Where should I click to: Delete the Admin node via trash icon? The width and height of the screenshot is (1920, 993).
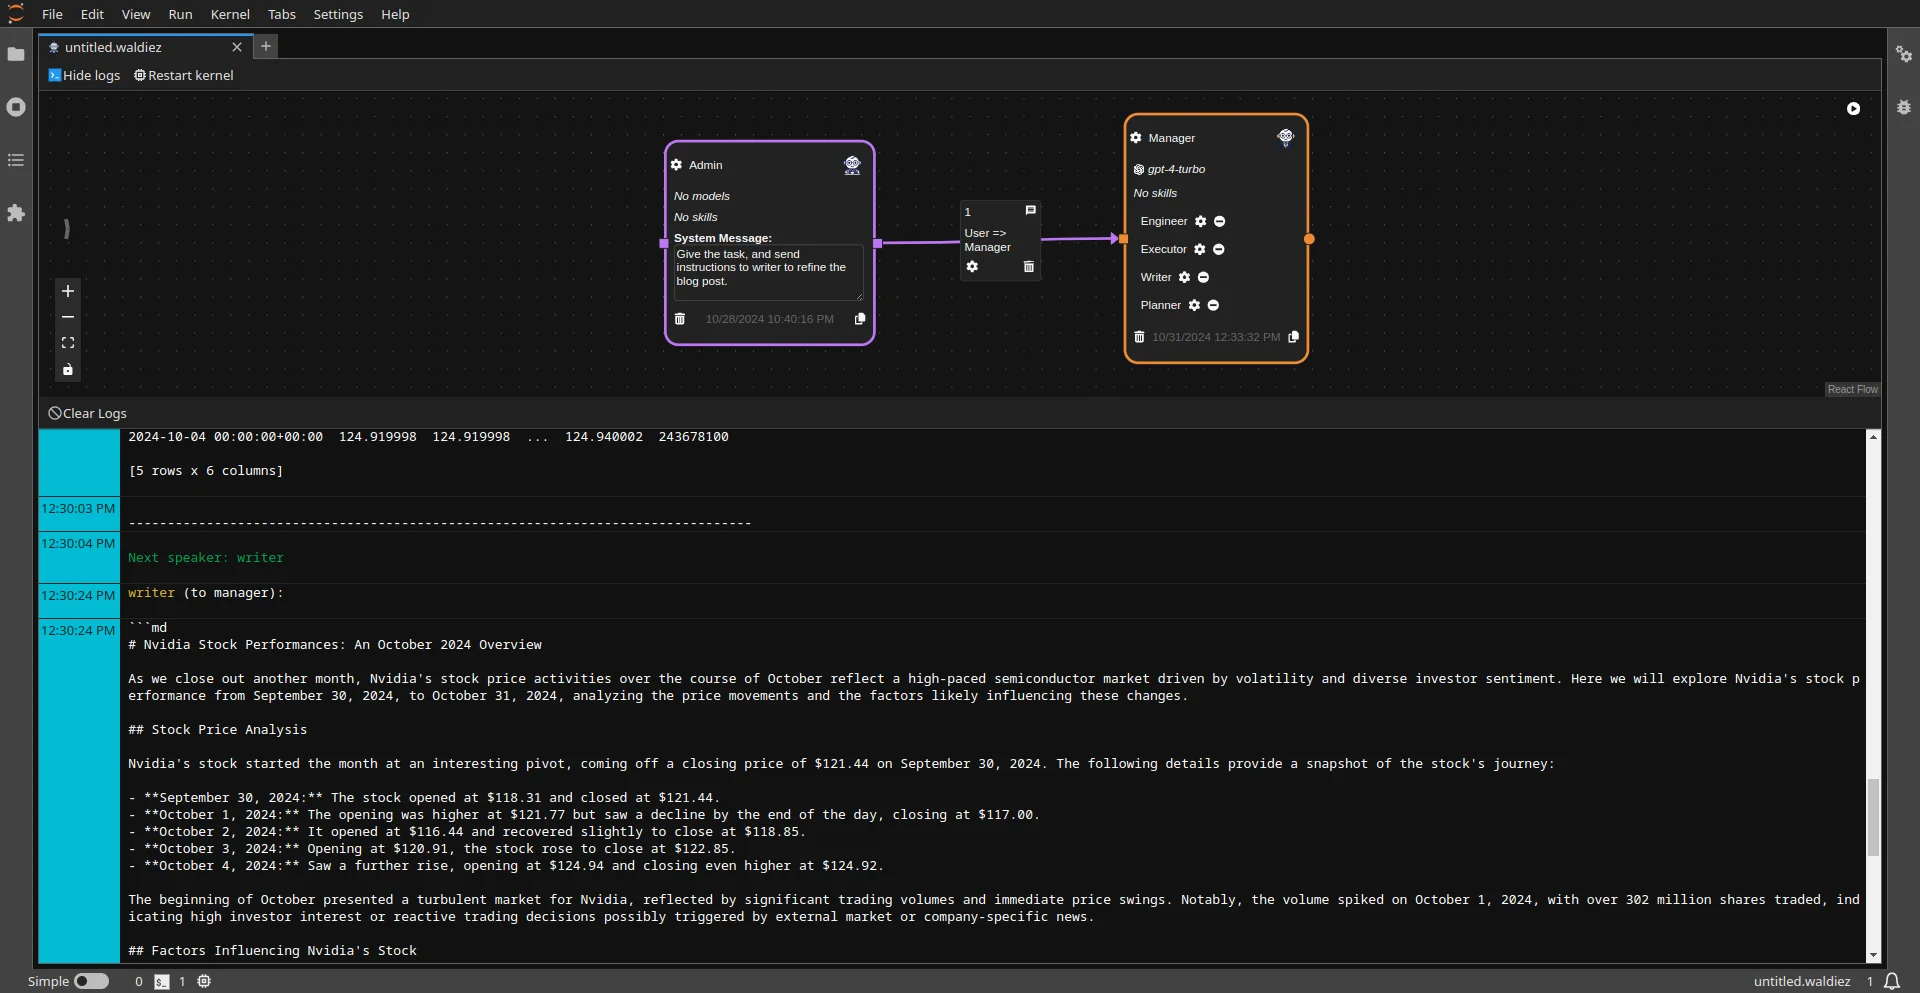coord(680,319)
